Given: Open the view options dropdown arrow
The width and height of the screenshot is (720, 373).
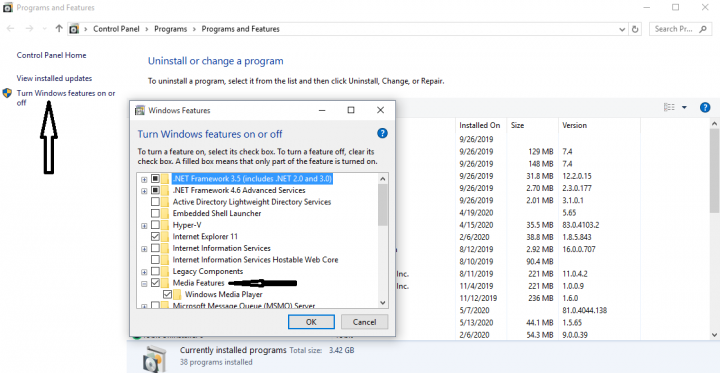Looking at the screenshot, I should coord(684,107).
